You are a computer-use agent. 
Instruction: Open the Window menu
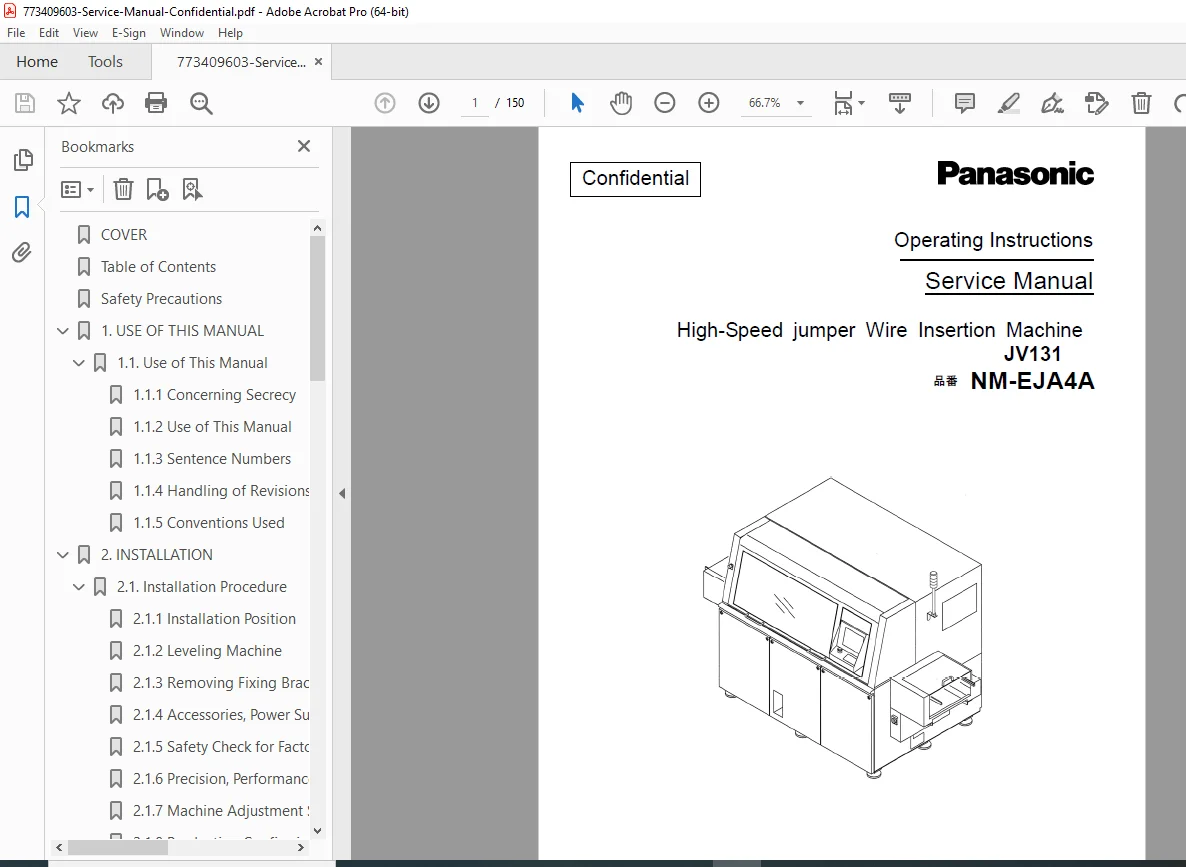182,33
